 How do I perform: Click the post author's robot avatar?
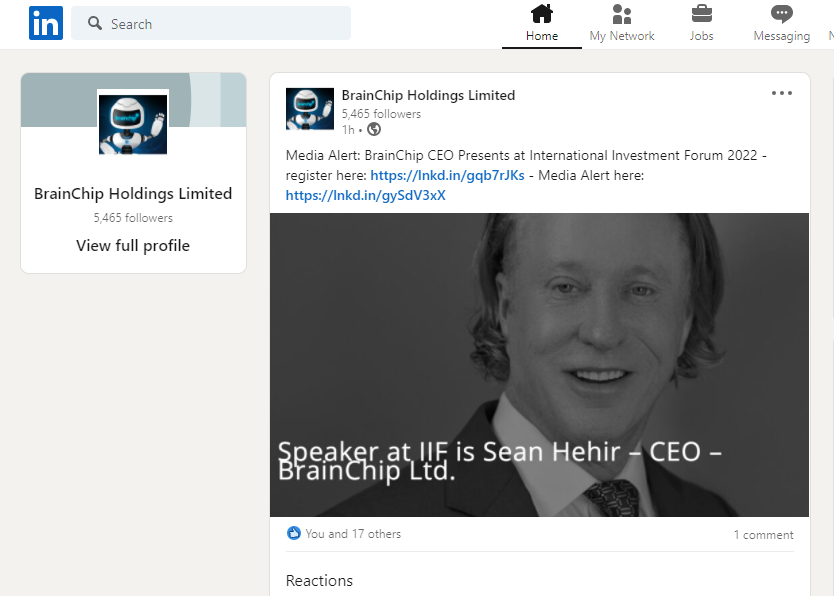(310, 109)
